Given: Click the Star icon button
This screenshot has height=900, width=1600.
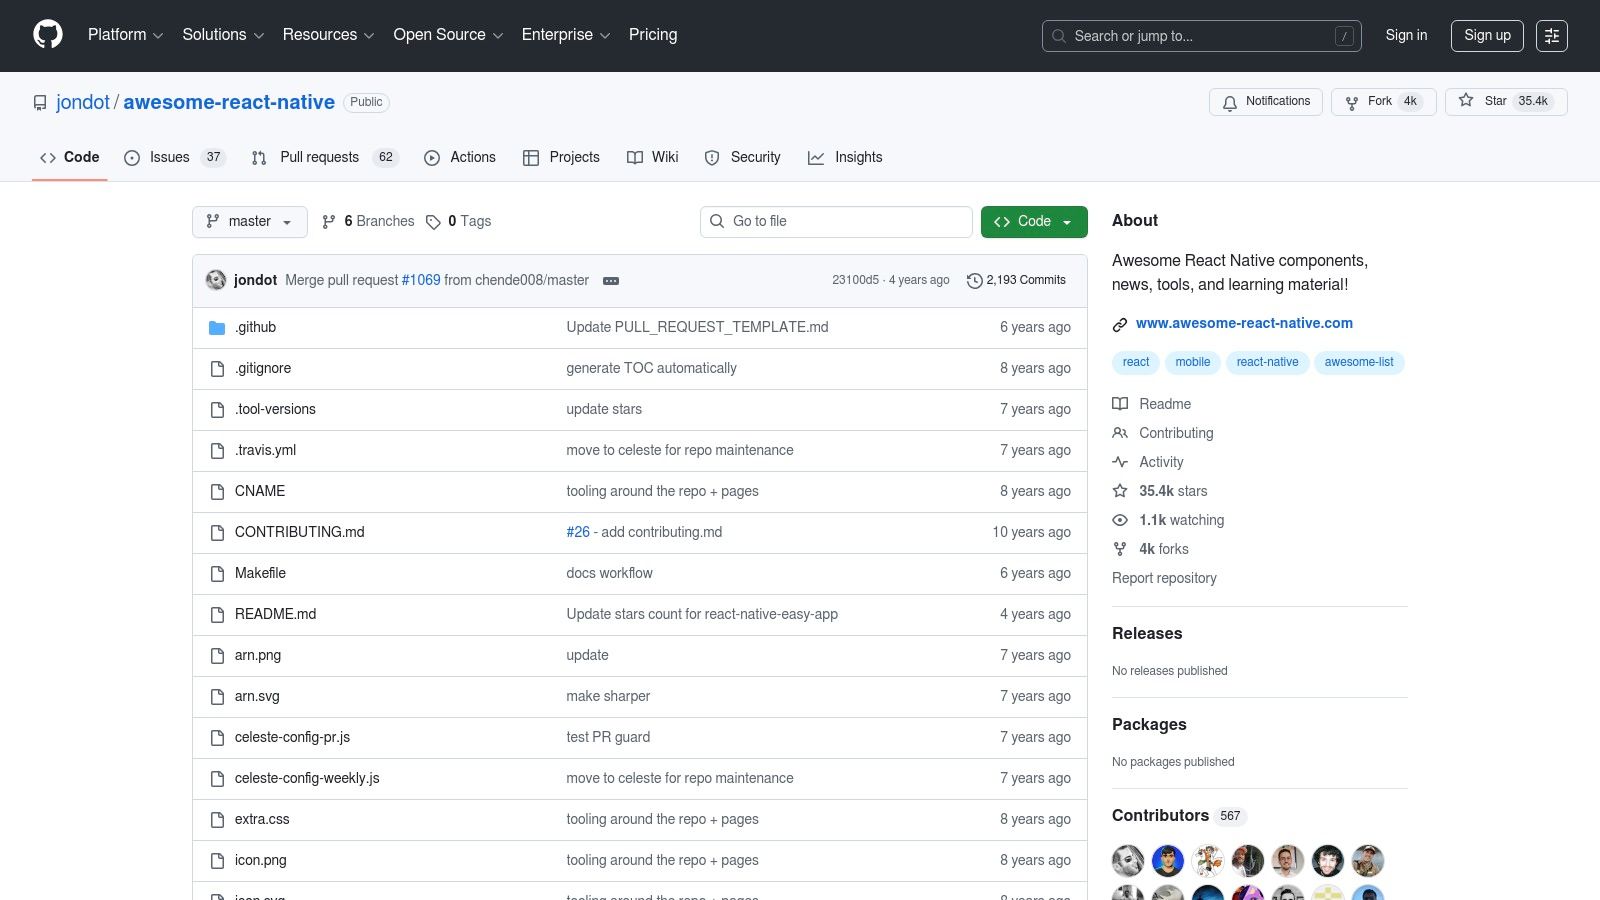Looking at the screenshot, I should click(1466, 101).
